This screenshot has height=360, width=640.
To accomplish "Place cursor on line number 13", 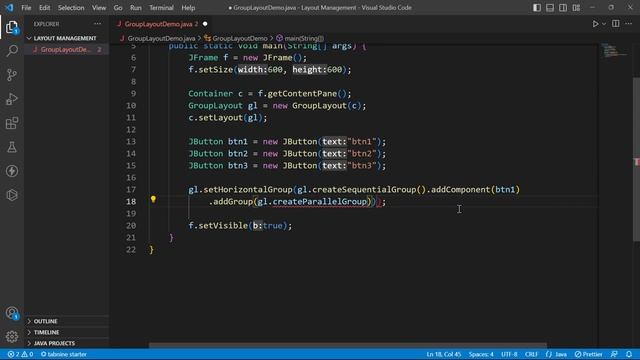I will pyautogui.click(x=131, y=142).
